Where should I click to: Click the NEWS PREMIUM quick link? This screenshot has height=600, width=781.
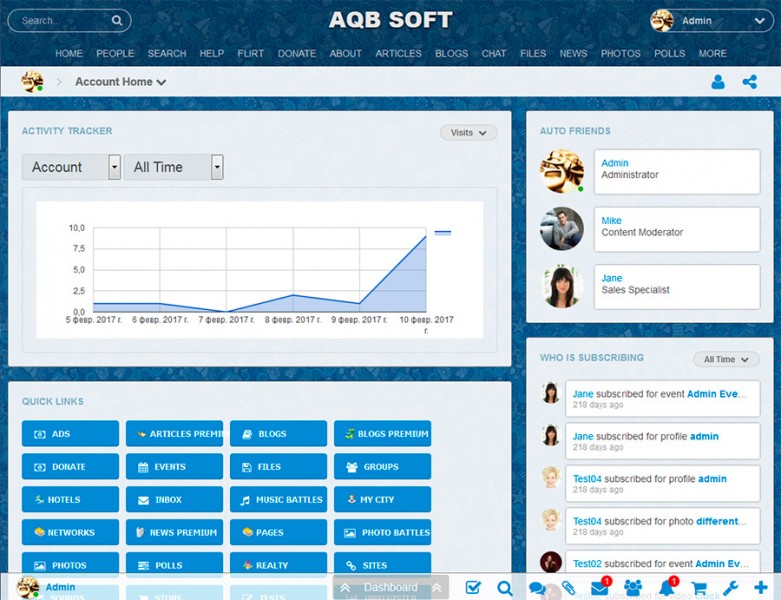point(174,532)
